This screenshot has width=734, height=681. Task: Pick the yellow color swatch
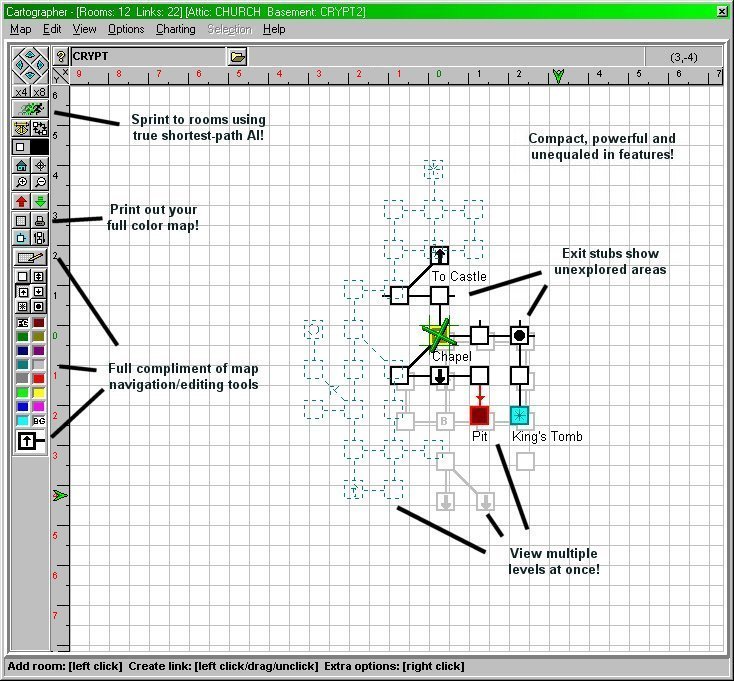[x=39, y=392]
